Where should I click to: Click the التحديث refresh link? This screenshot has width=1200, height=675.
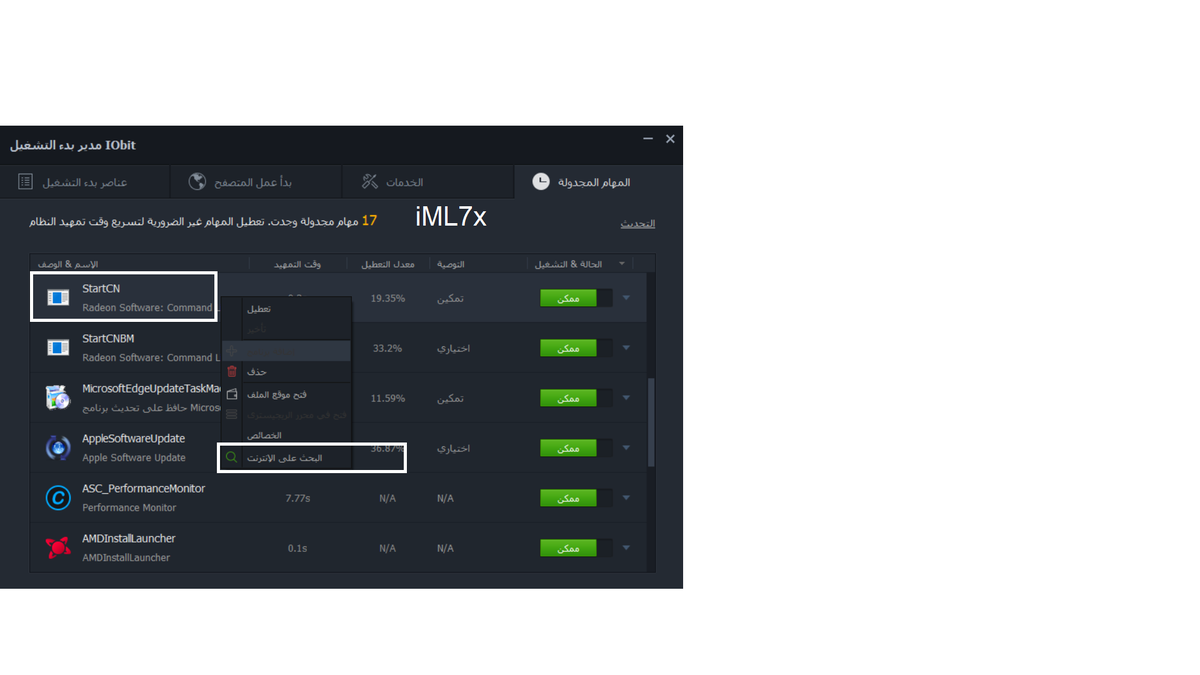(x=638, y=223)
